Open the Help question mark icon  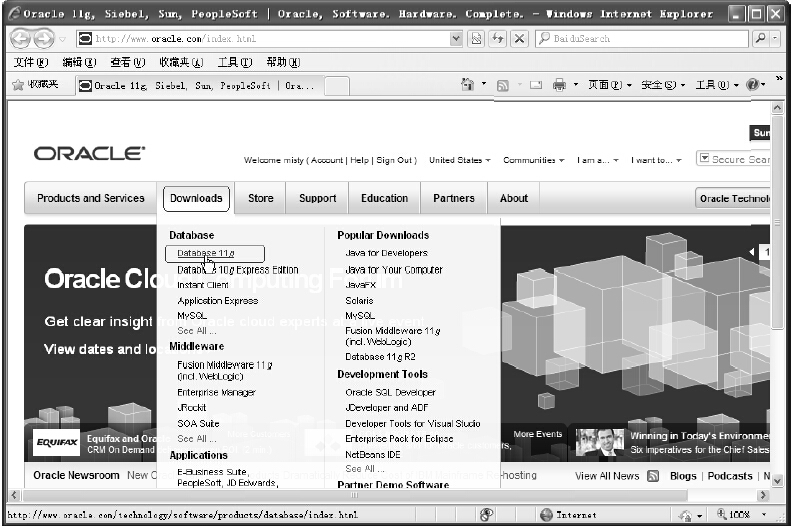(752, 85)
